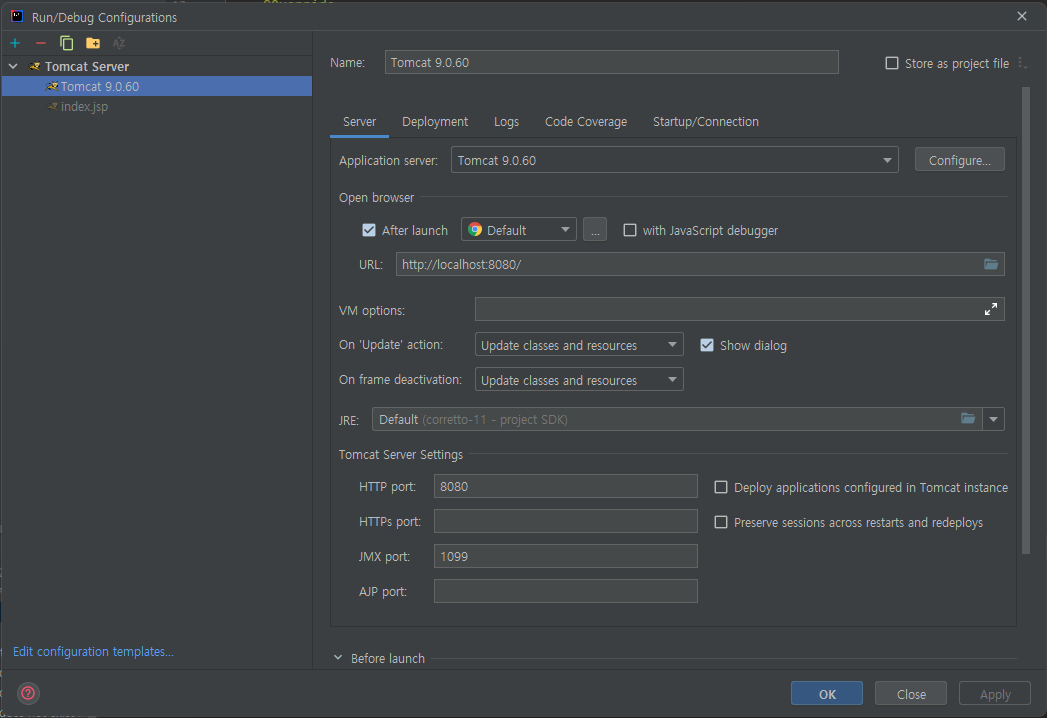Click the IntelliJ window title icon
The image size is (1047, 718).
point(17,17)
